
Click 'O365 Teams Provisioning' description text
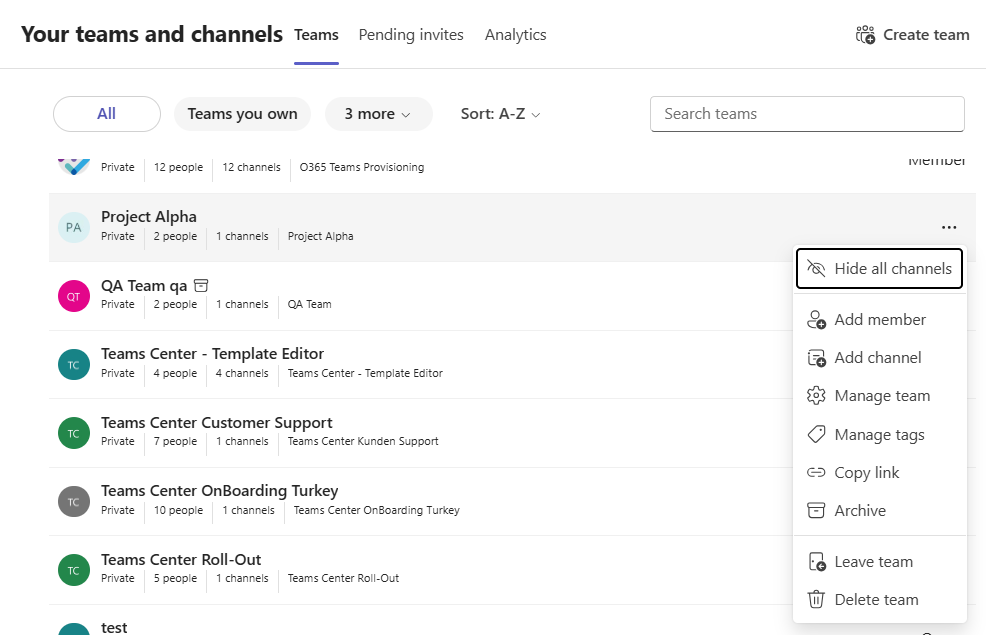[362, 167]
